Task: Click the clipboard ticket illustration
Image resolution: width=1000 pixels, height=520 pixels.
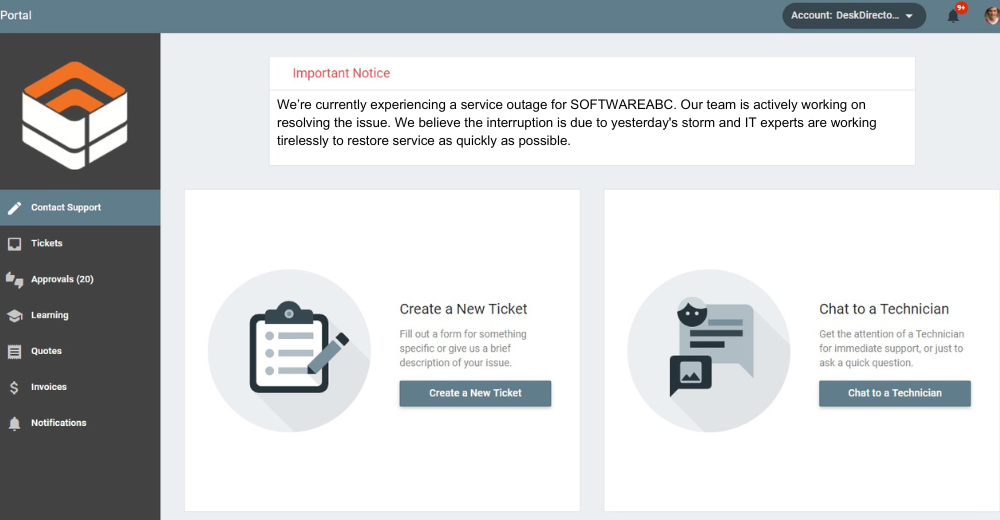Action: point(289,350)
